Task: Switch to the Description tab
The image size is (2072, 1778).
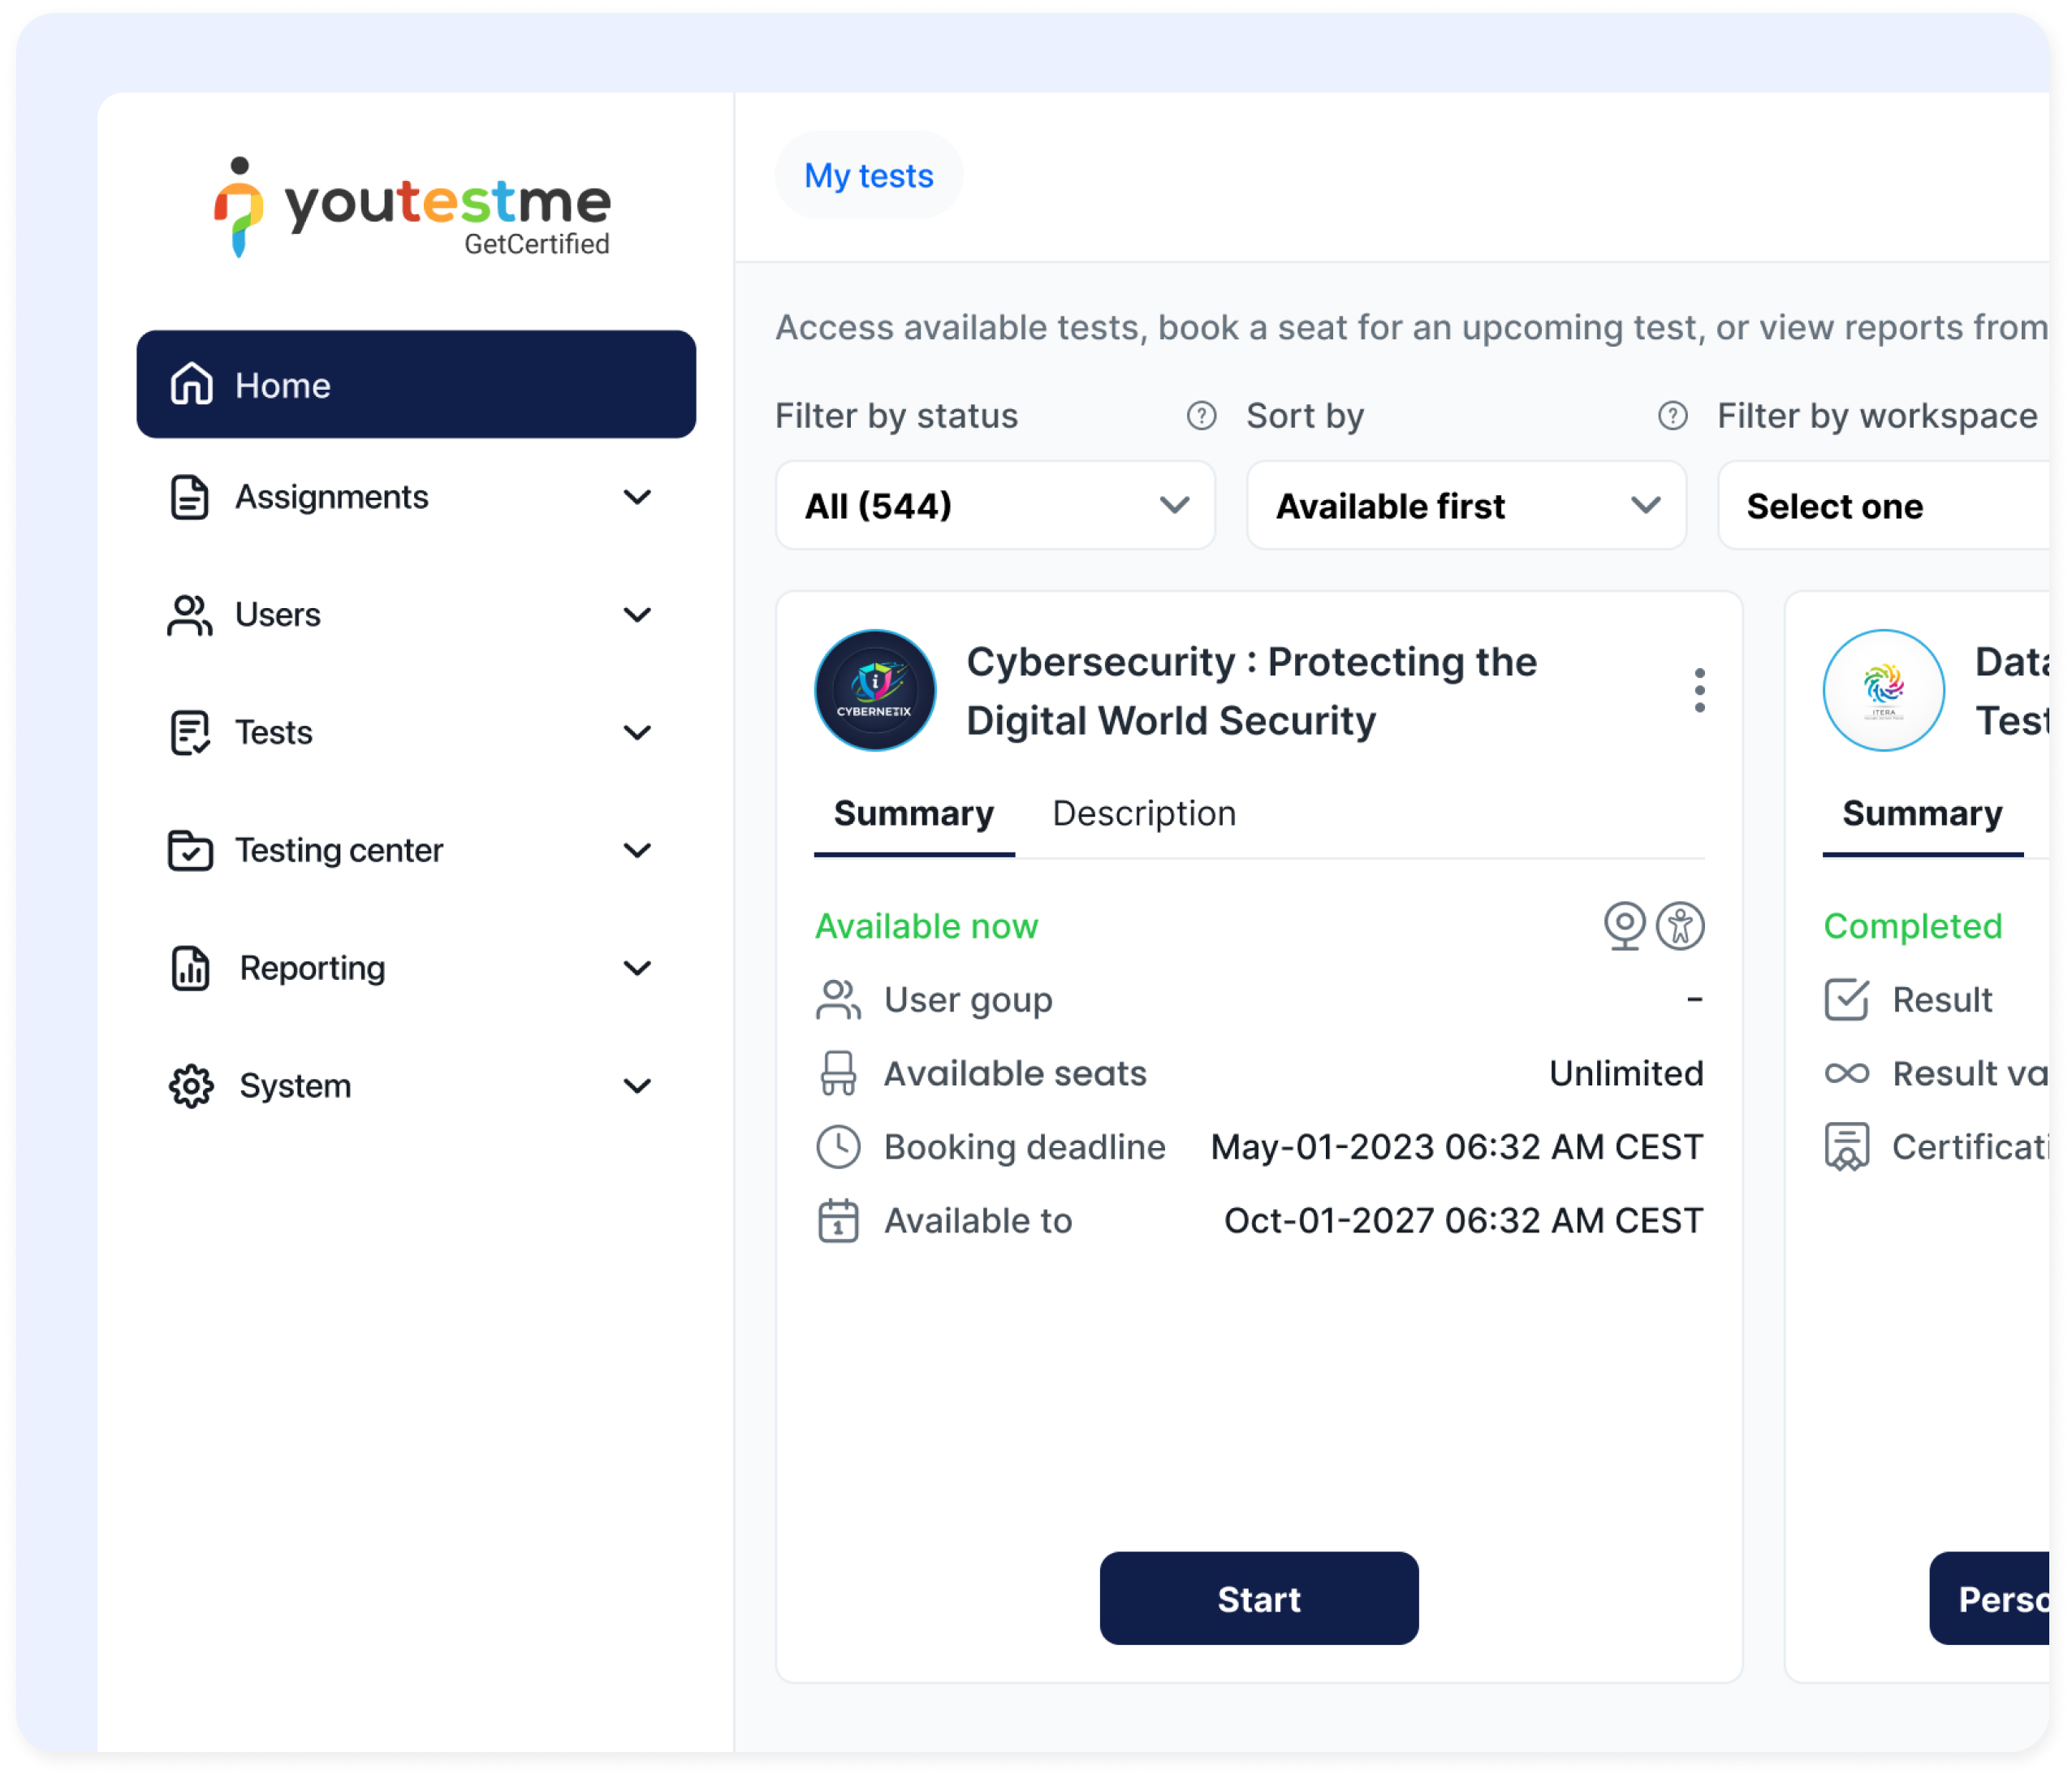Action: point(1144,814)
